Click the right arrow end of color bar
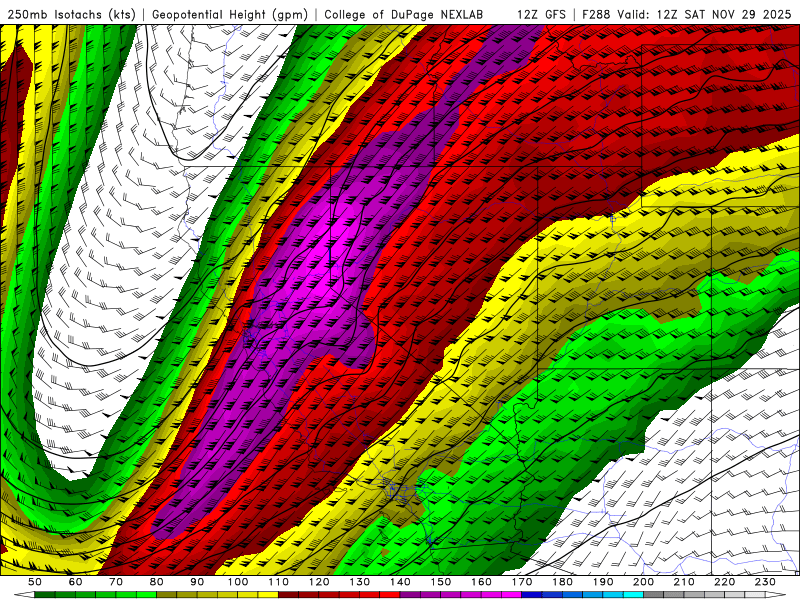Screen dimensions: 800x600 (x=776, y=595)
